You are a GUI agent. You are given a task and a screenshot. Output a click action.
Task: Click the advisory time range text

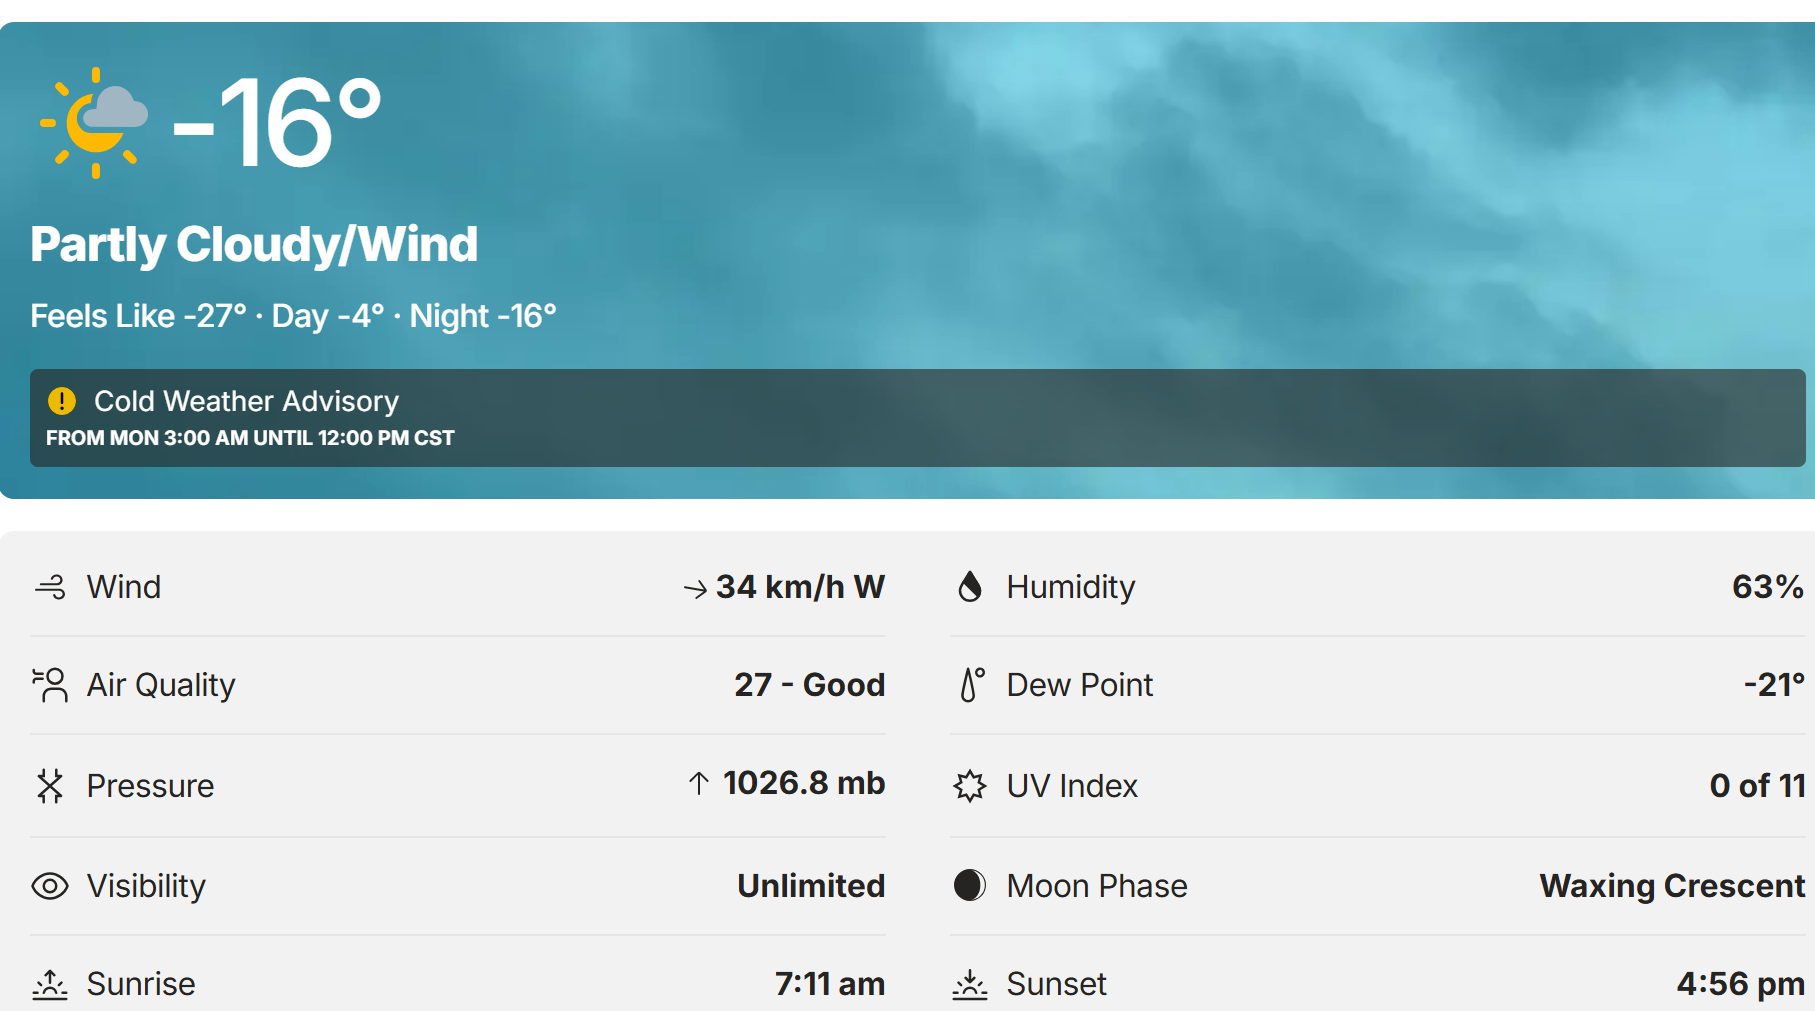[x=250, y=438]
